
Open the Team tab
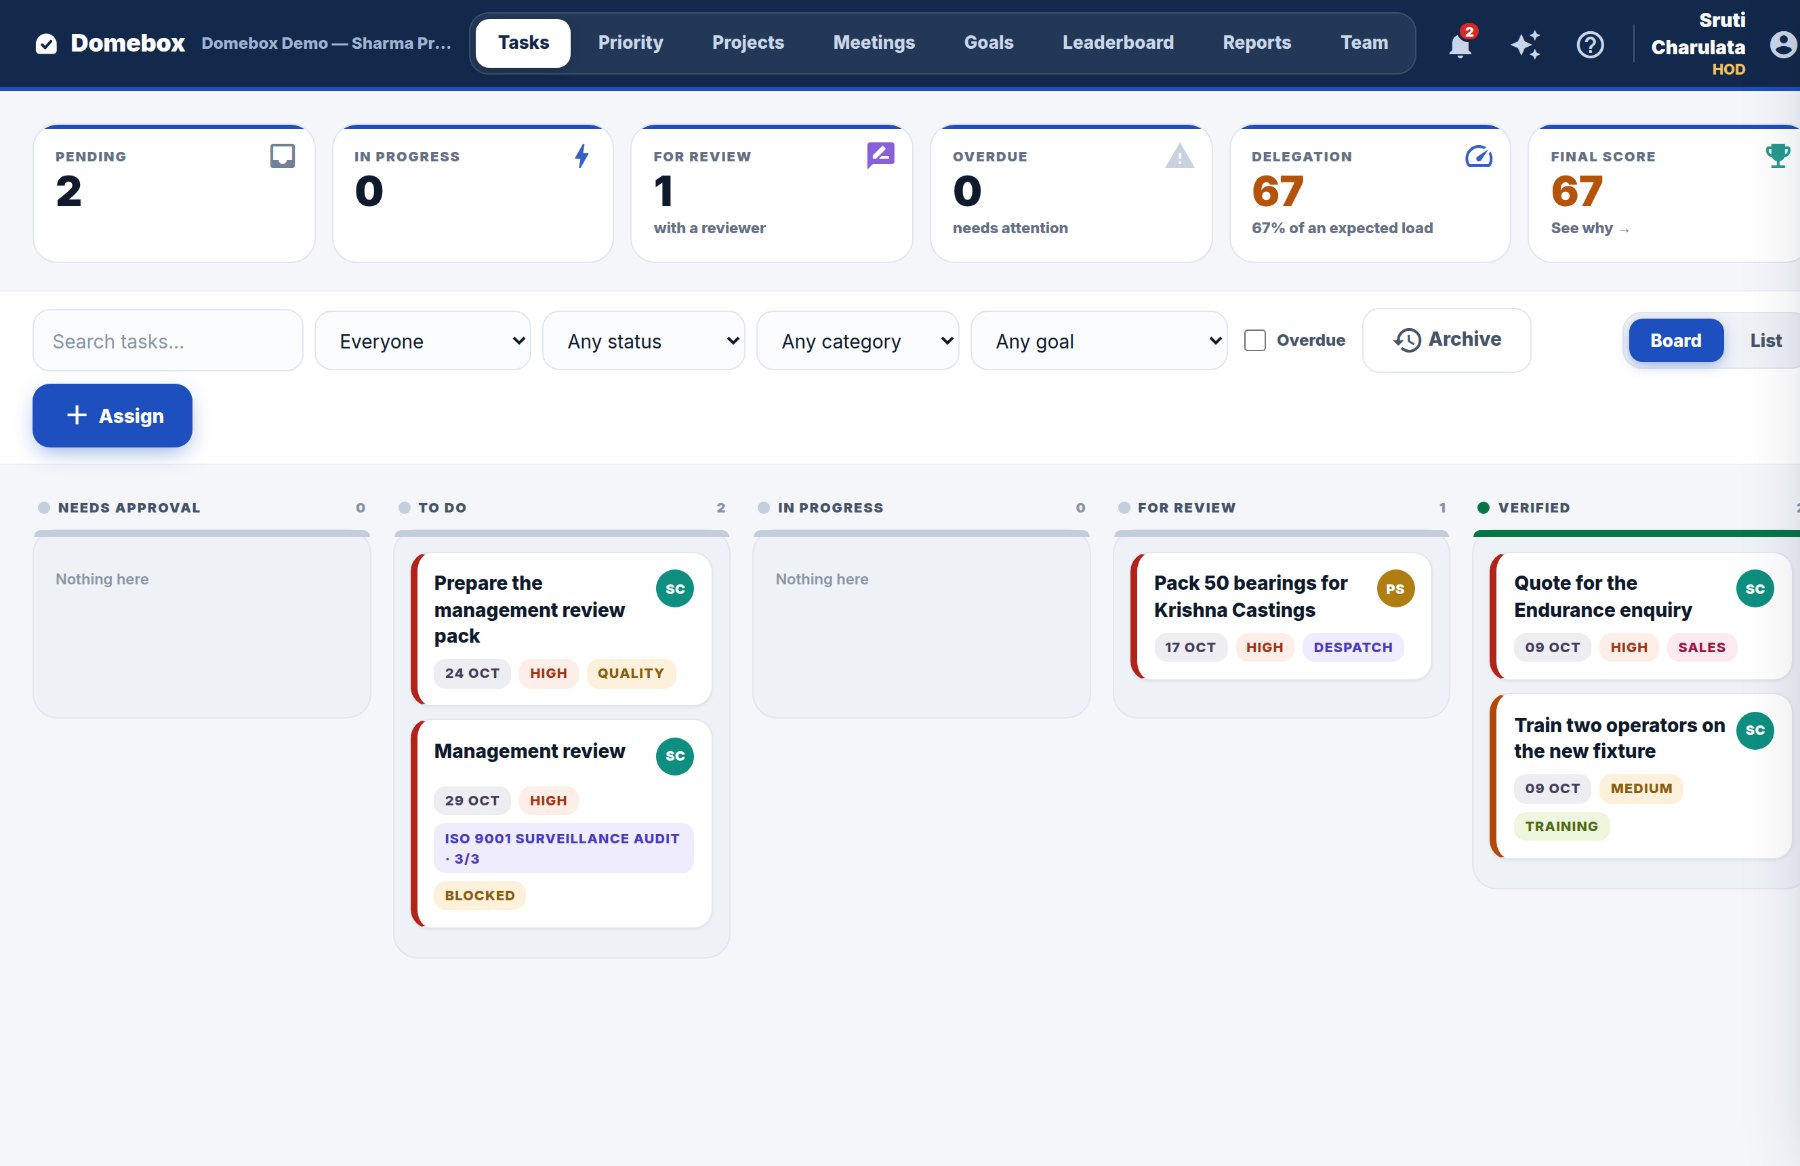point(1364,43)
